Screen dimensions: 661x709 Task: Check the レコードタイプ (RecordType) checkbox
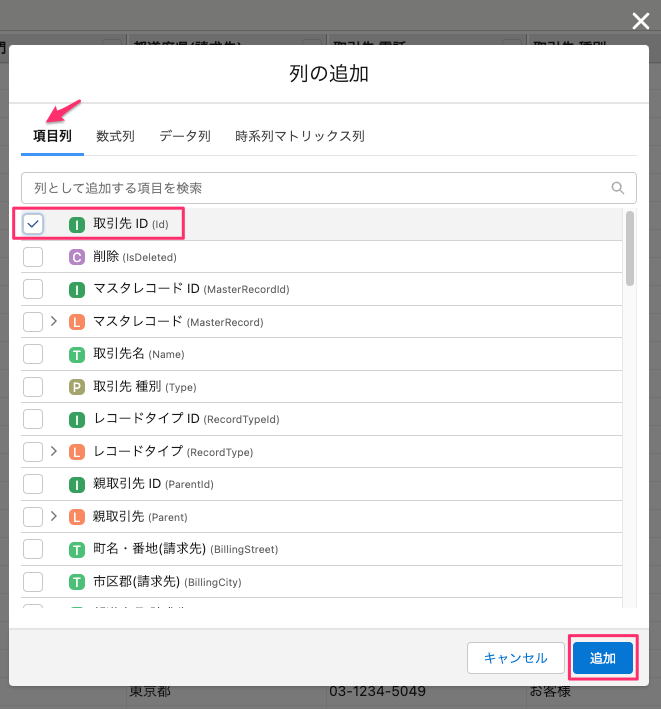click(33, 452)
